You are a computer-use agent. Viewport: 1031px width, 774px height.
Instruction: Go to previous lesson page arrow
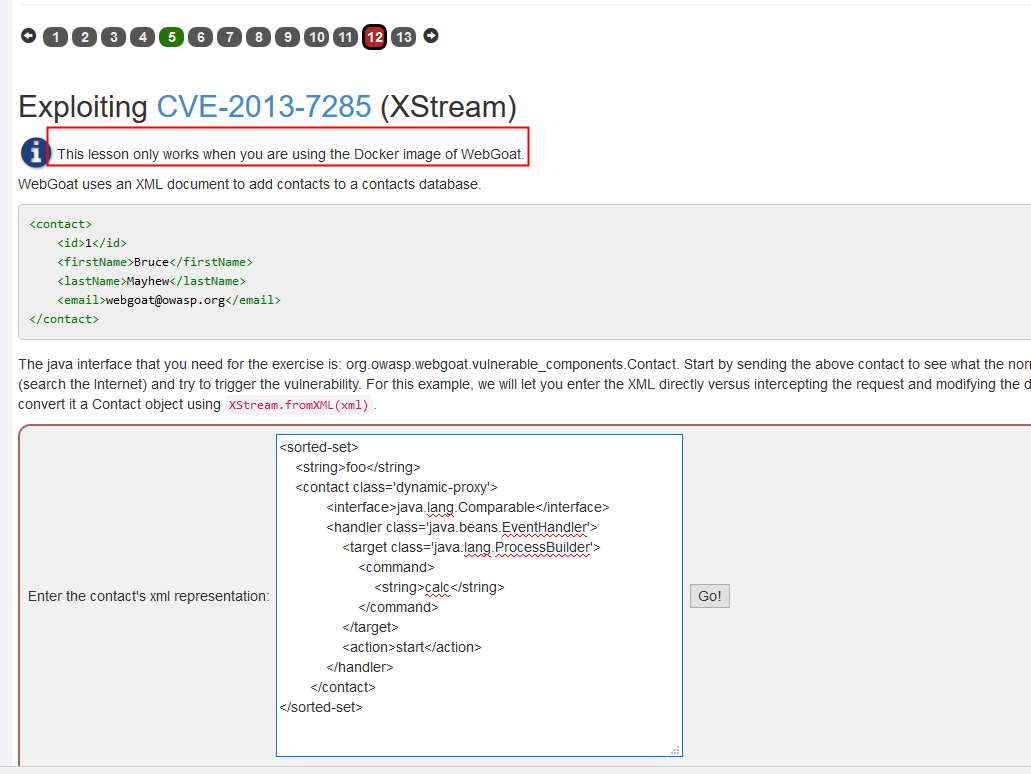pos(28,36)
